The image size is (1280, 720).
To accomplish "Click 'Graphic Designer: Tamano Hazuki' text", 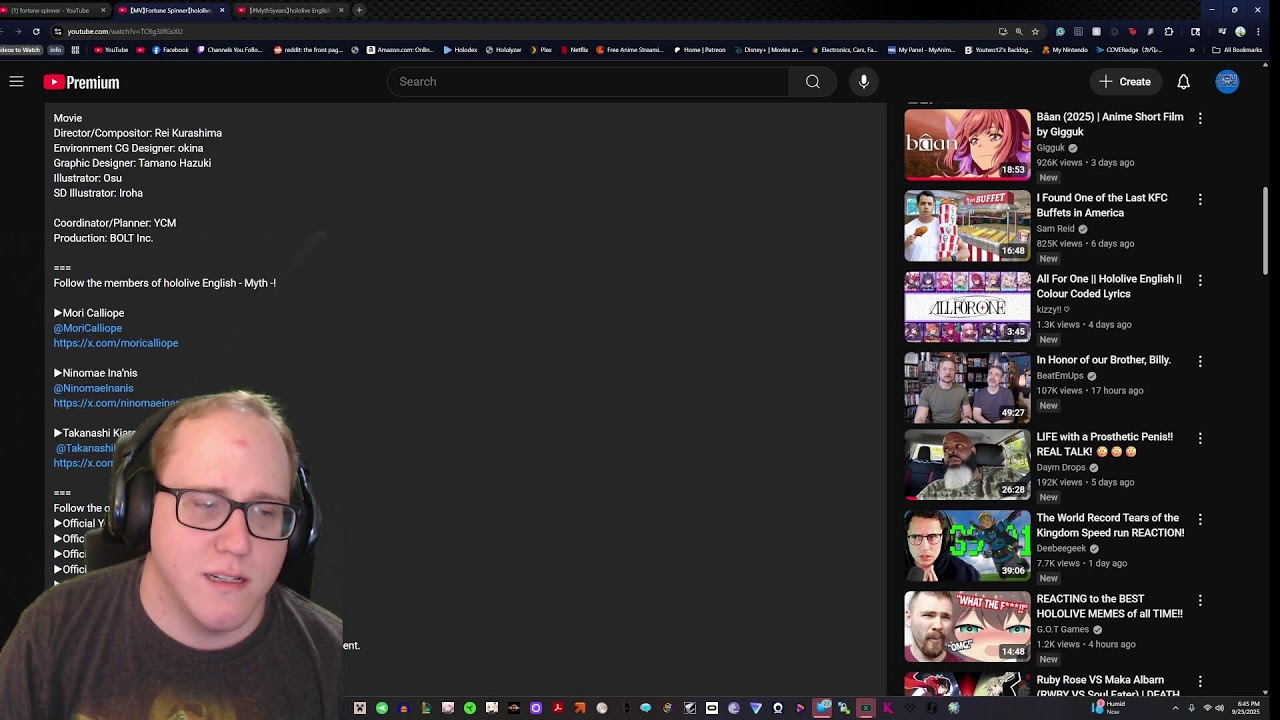I will tap(132, 163).
